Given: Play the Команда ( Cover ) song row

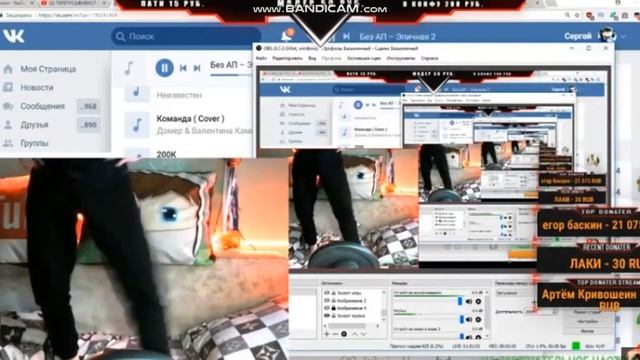Looking at the screenshot, I should (188, 124).
